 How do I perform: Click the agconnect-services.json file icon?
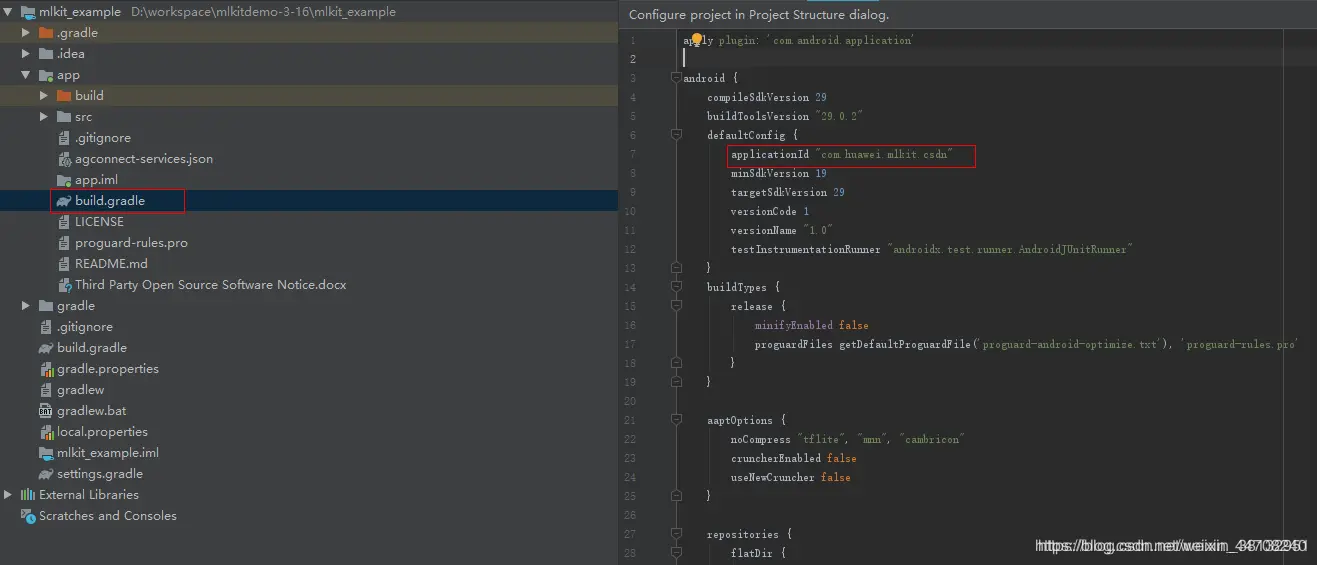click(x=64, y=159)
